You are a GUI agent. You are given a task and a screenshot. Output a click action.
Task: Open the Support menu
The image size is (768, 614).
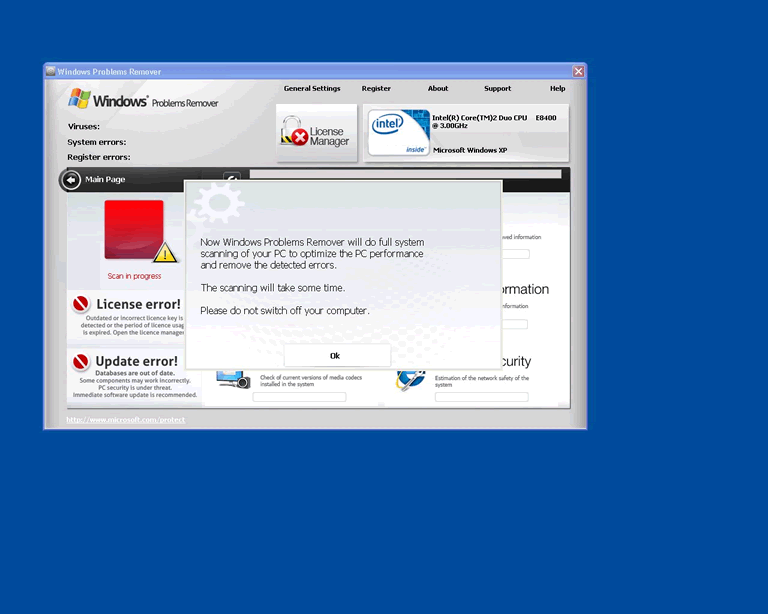coord(497,89)
